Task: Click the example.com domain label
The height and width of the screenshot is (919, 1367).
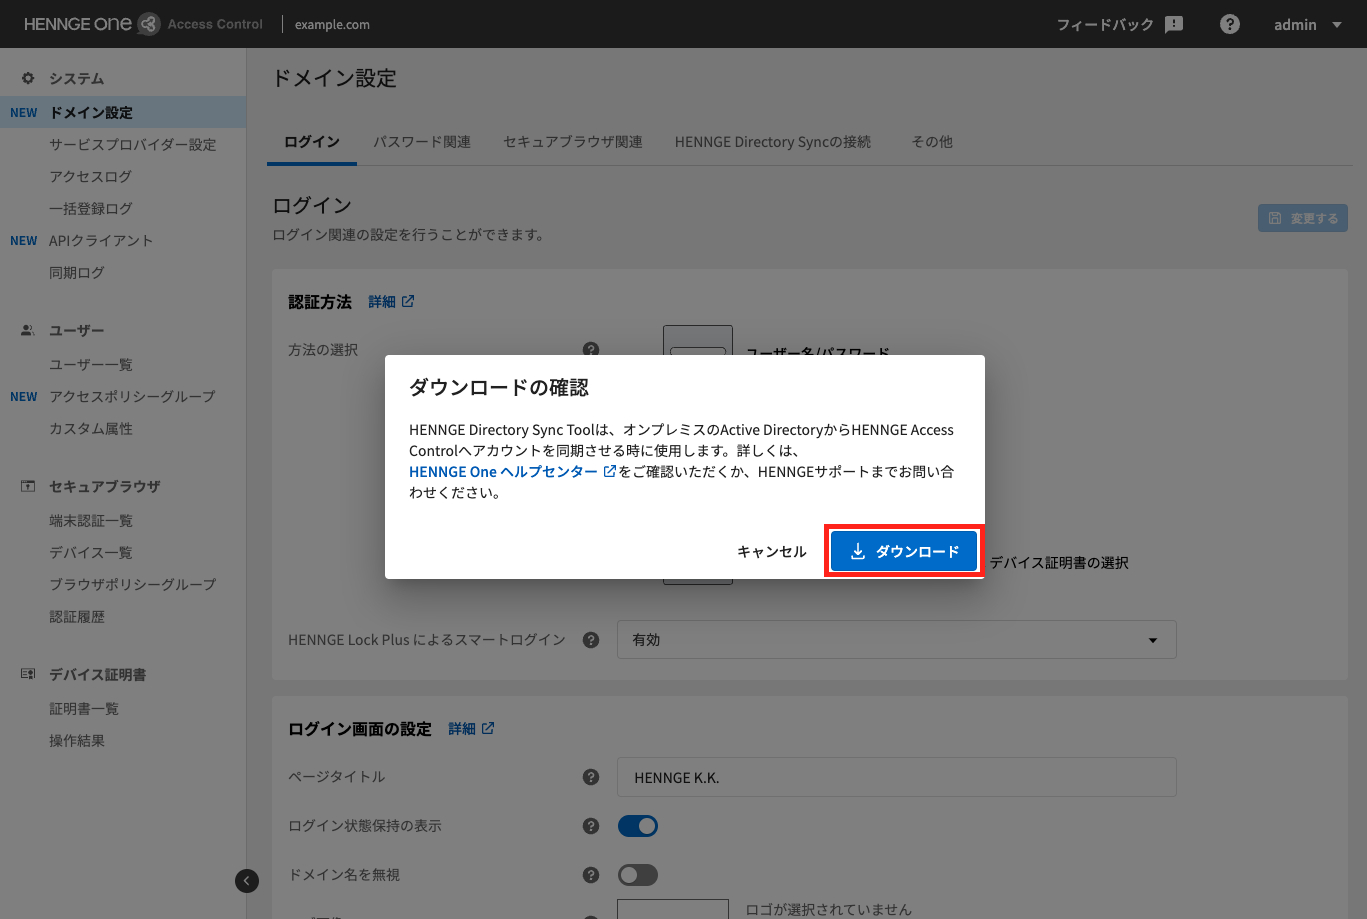Action: point(332,25)
